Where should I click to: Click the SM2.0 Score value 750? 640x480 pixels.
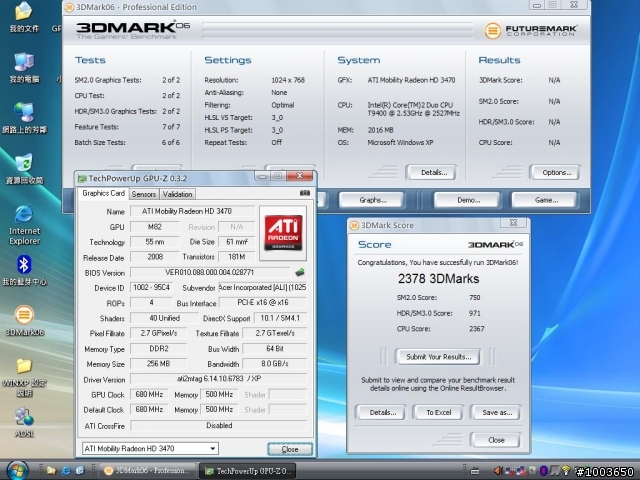pyautogui.click(x=474, y=298)
